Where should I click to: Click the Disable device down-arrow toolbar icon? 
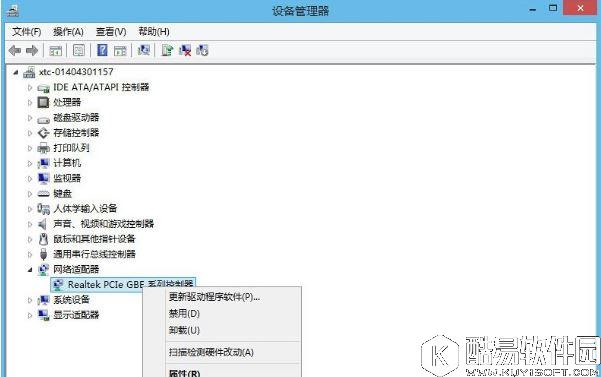(x=202, y=50)
